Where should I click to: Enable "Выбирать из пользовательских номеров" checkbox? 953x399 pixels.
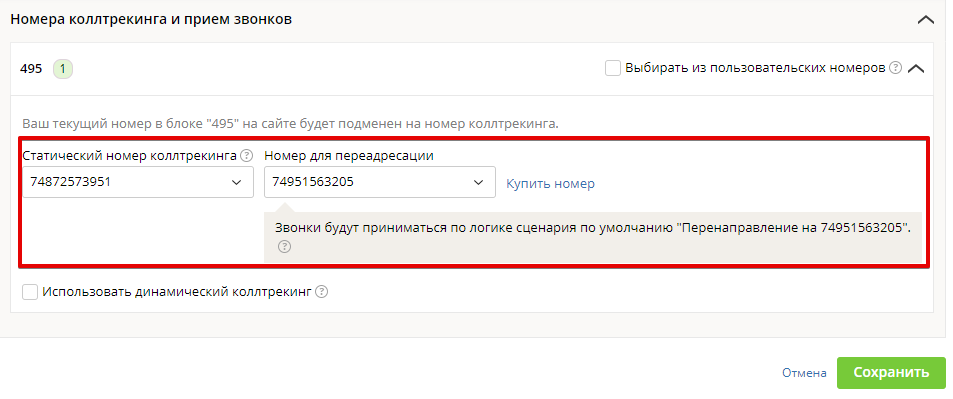(x=613, y=68)
